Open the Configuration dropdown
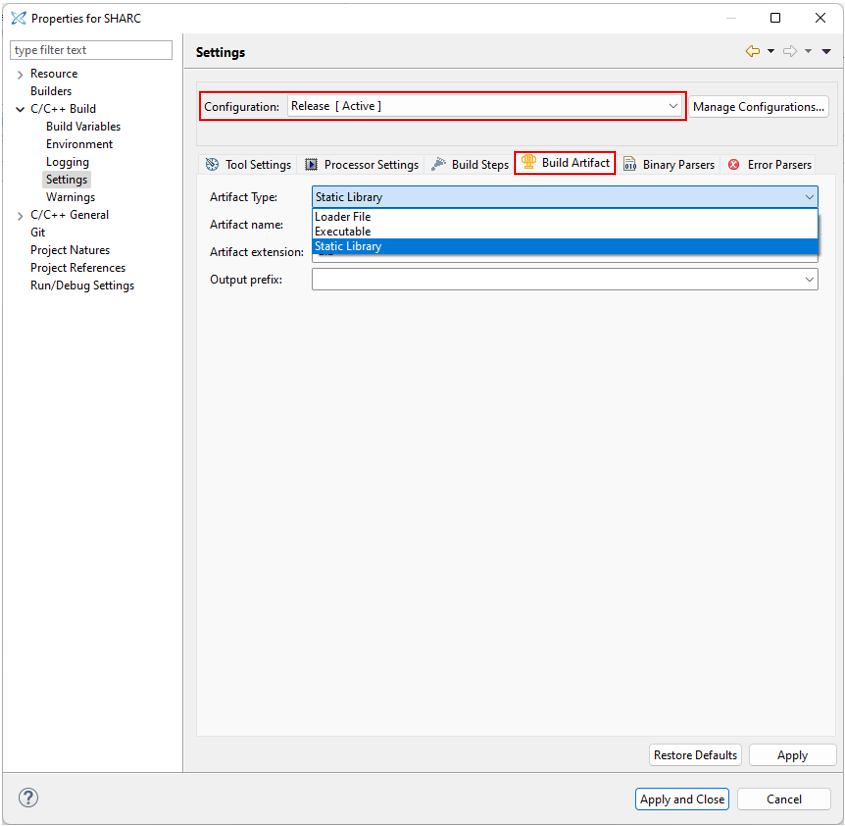The height and width of the screenshot is (826, 845). click(484, 106)
